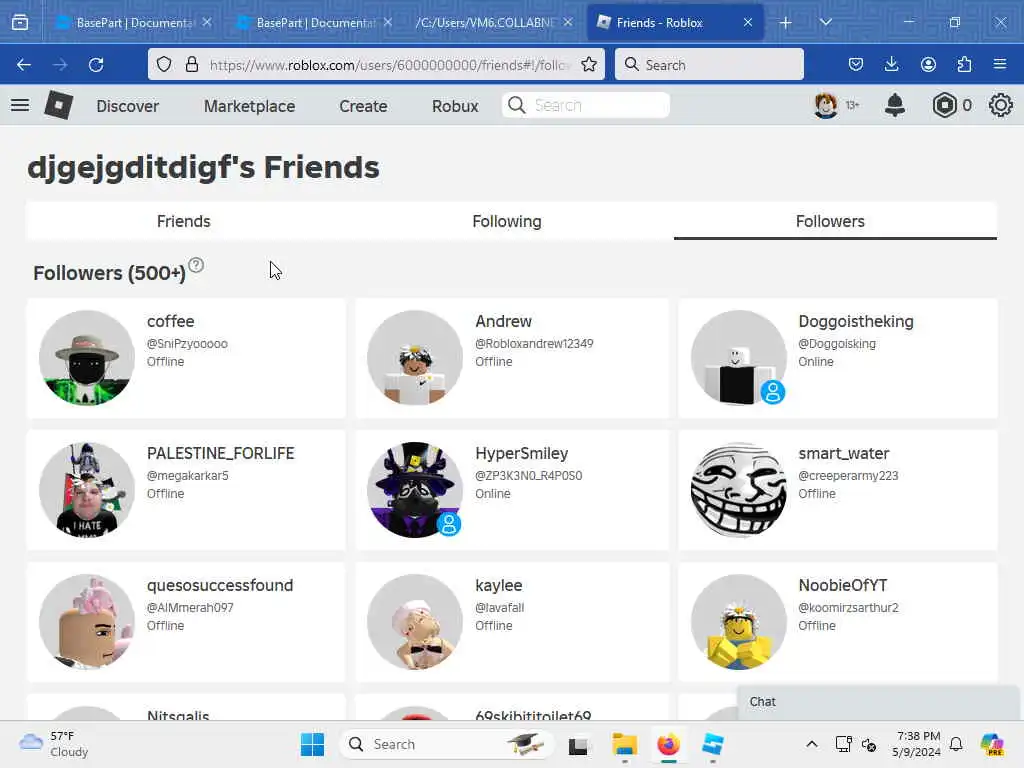Open the user avatar profile icon in navbar
The height and width of the screenshot is (768, 1024).
(x=825, y=105)
